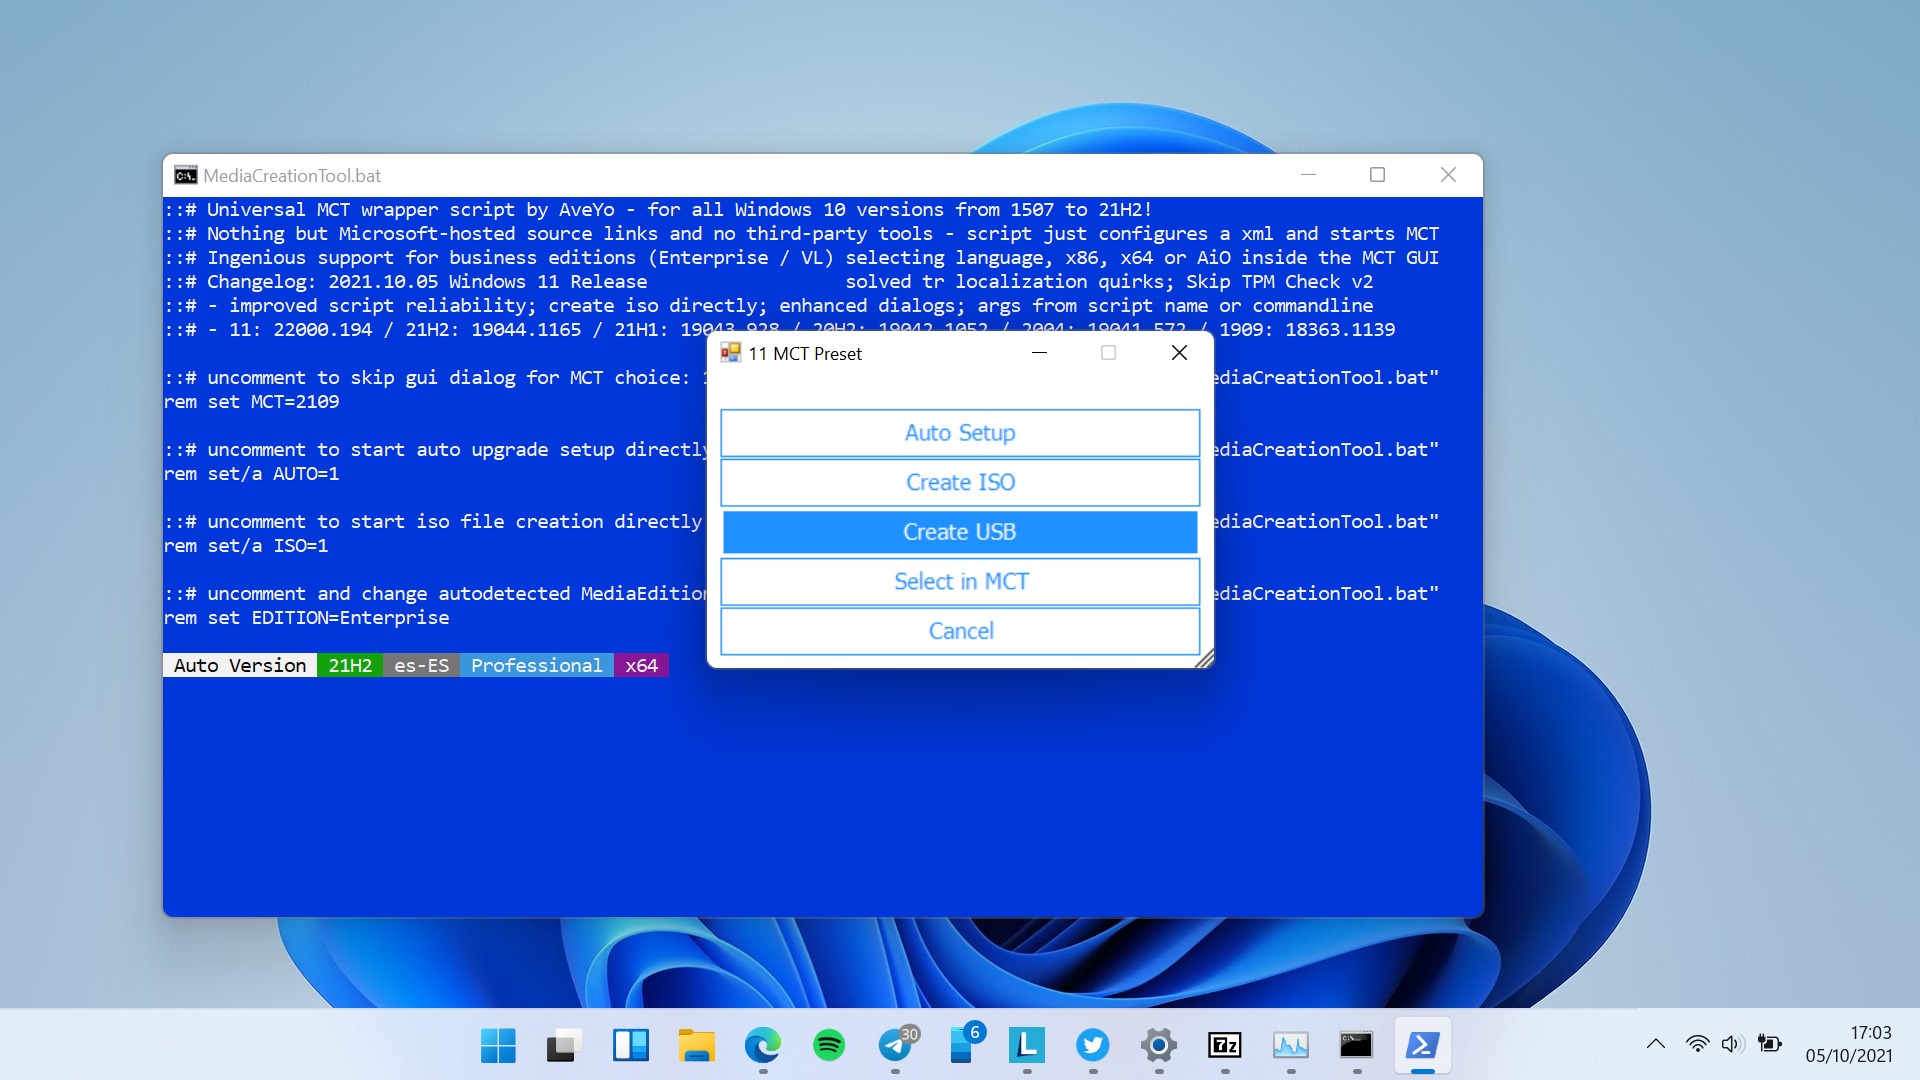Open the volume control in tray

click(x=1733, y=1044)
